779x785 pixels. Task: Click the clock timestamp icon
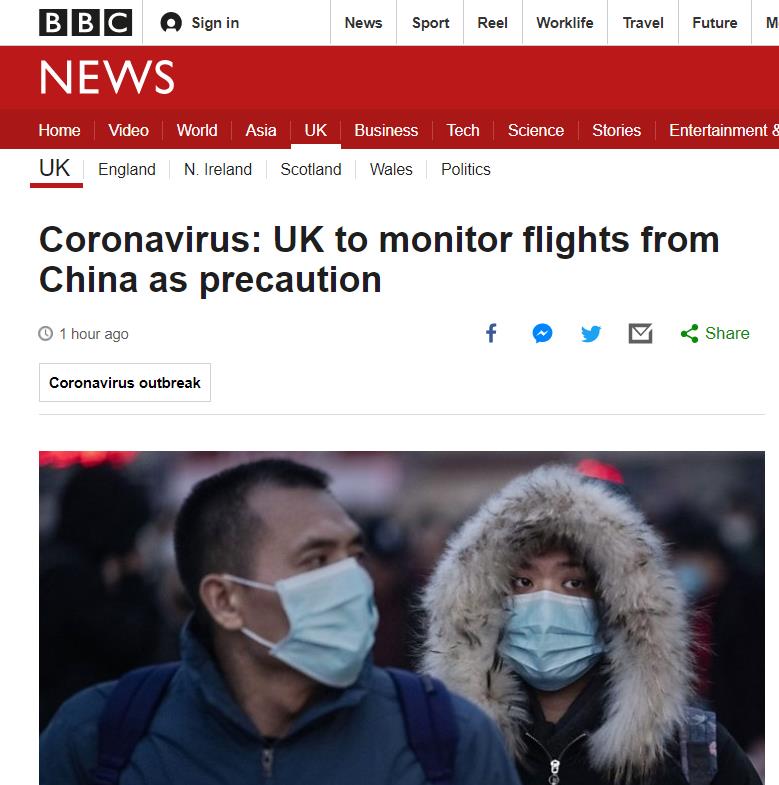pos(46,333)
